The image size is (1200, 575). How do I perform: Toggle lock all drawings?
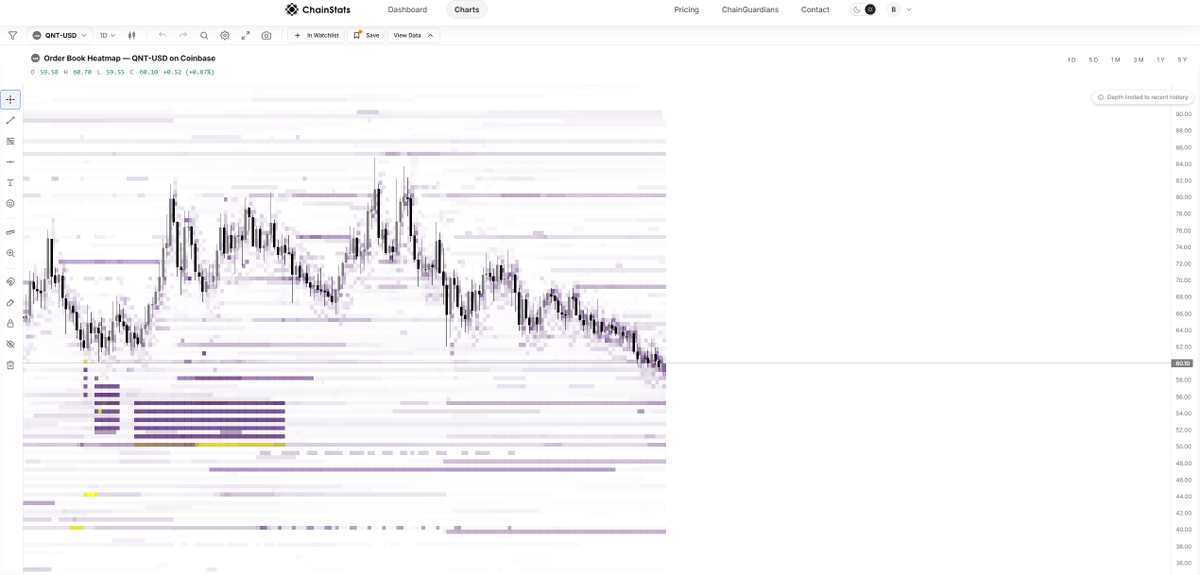point(11,323)
